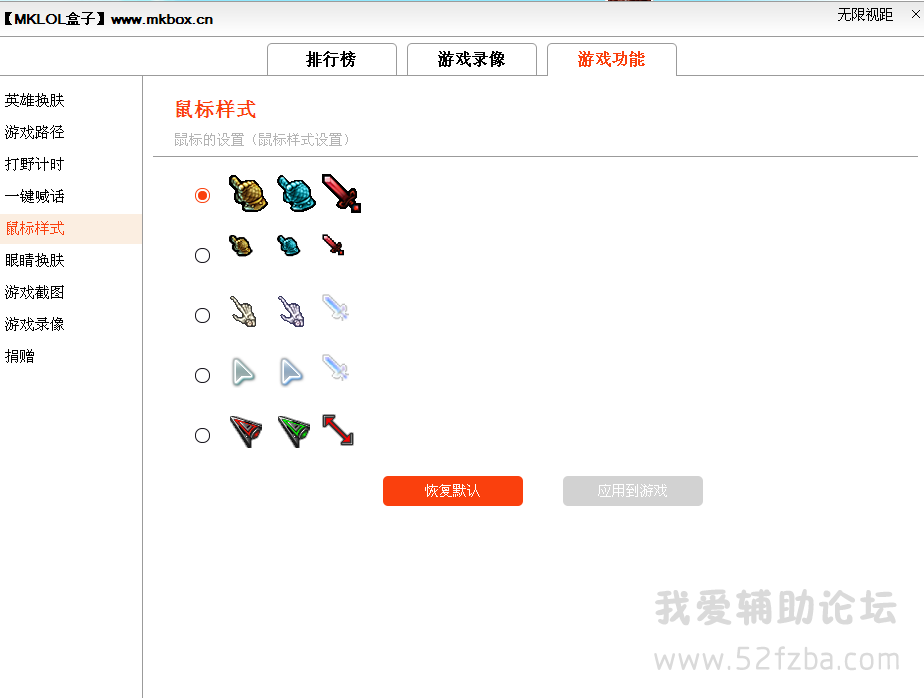
Task: Select the large gauntlet cursor style radio button
Action: pos(202,195)
